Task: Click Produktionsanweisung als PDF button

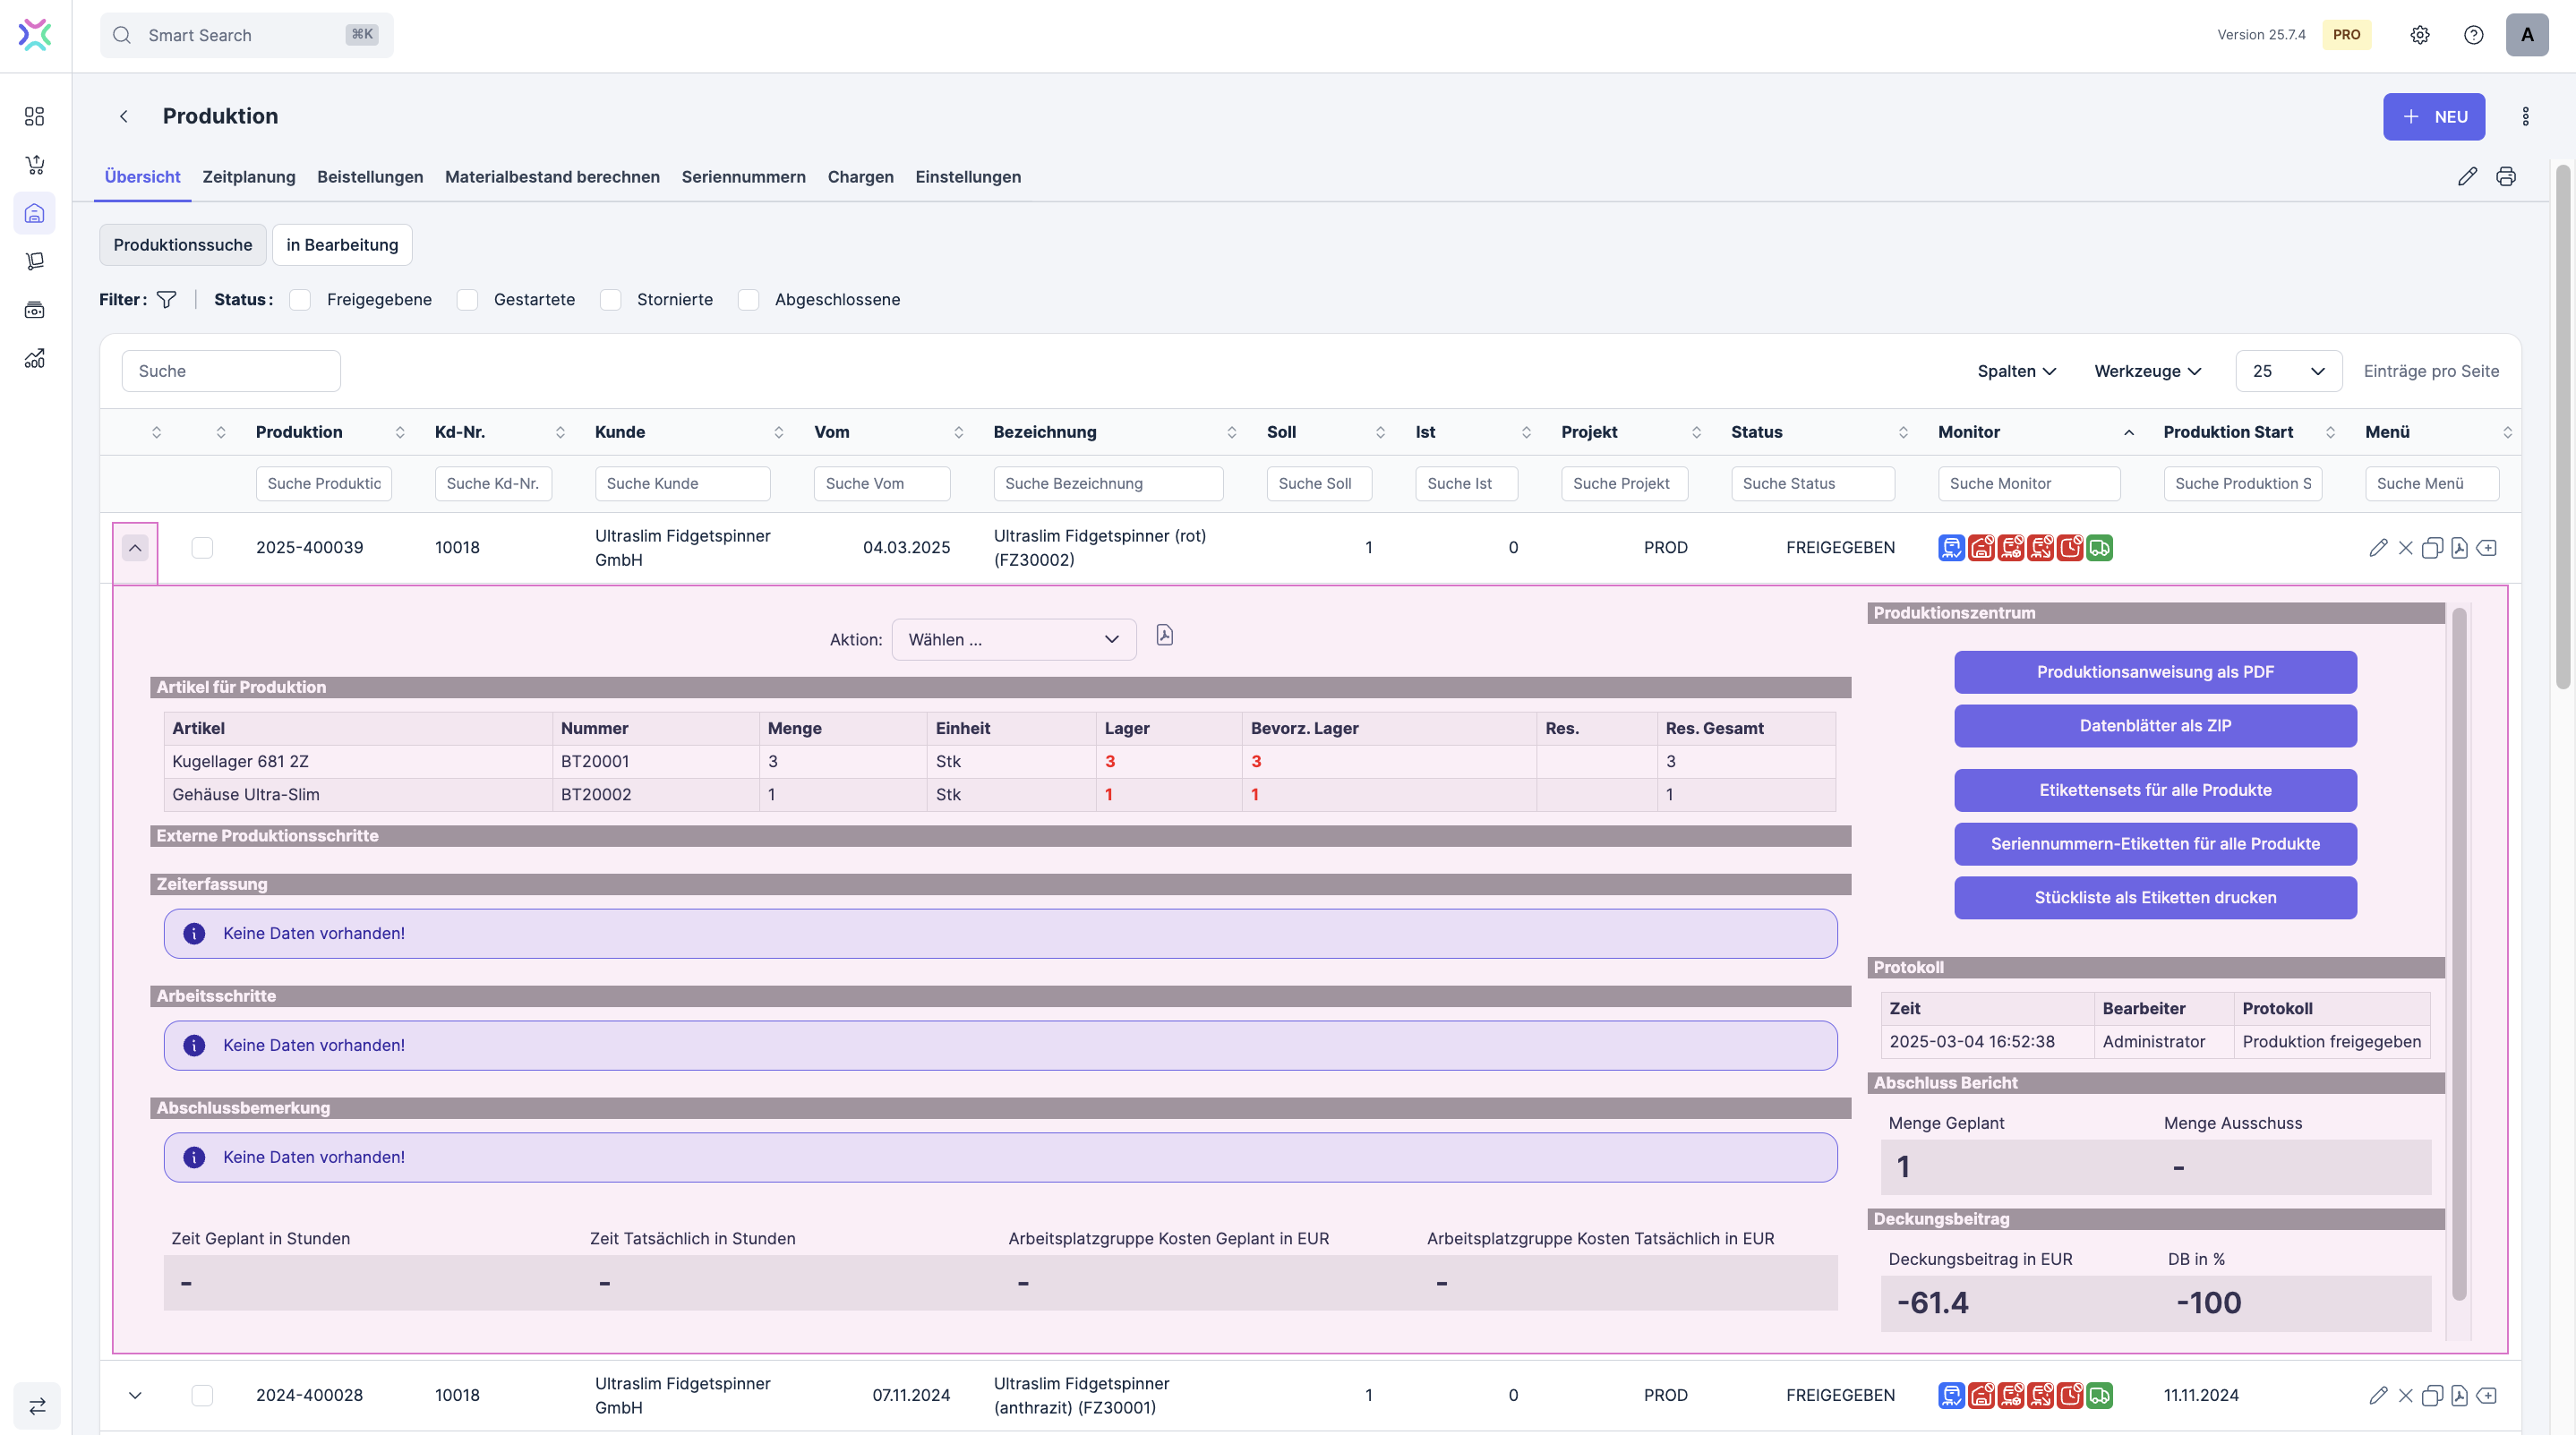Action: click(2155, 672)
